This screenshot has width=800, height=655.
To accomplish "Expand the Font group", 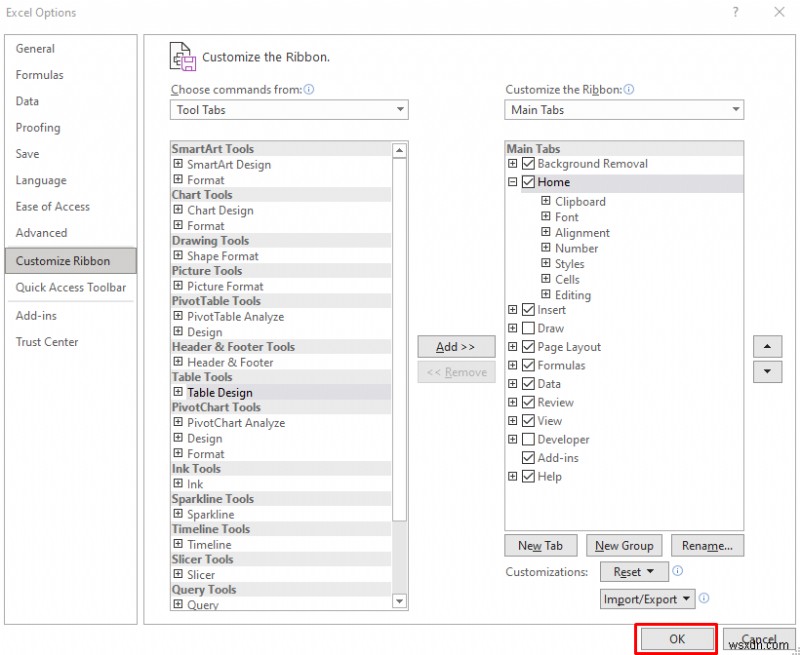I will pos(545,216).
